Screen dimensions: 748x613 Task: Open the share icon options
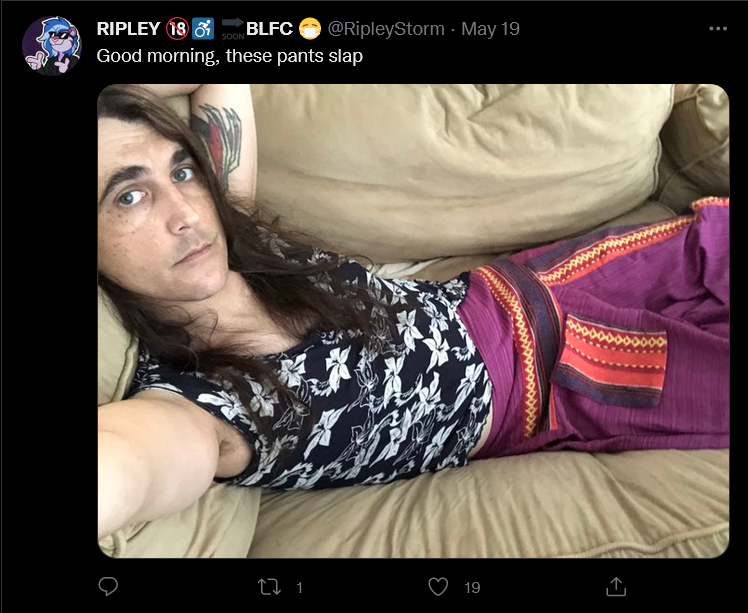(615, 587)
